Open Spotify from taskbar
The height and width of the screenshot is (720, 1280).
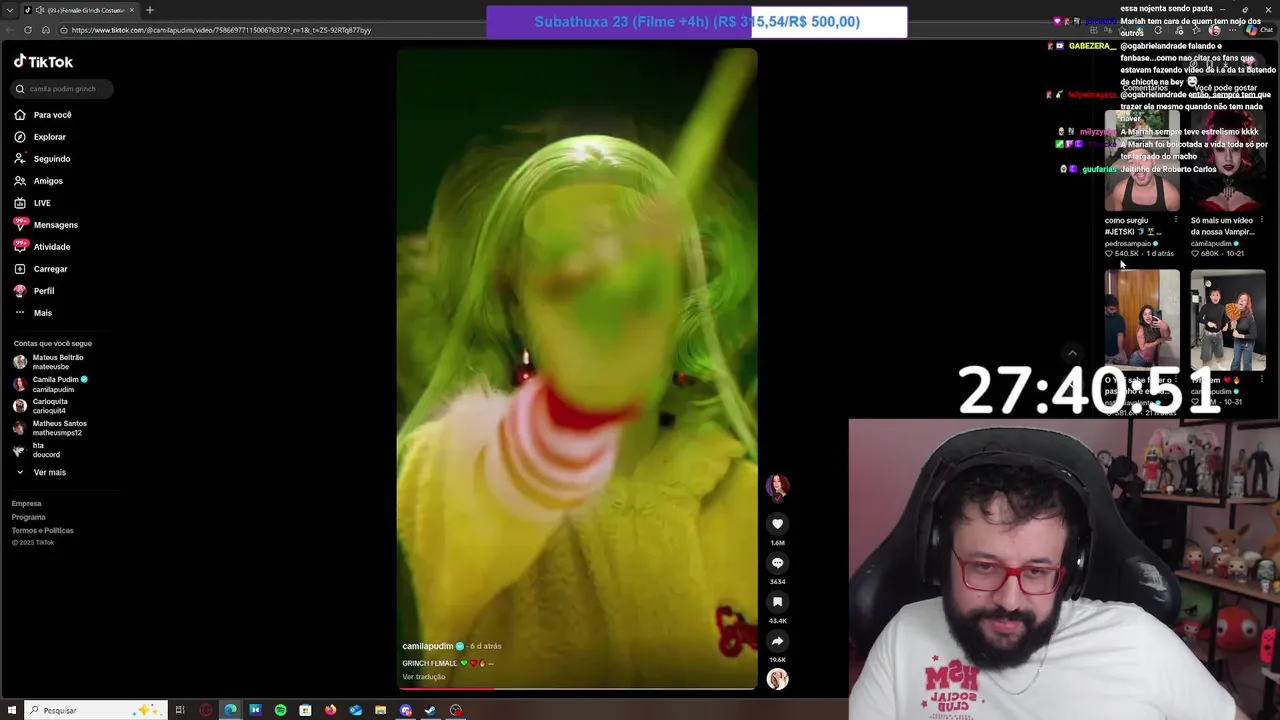tap(280, 710)
